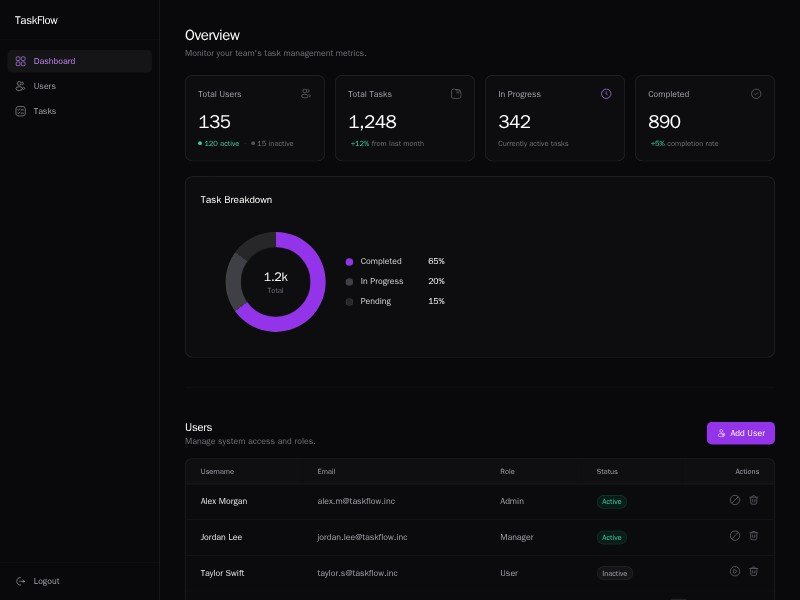The image size is (800, 600).
Task: Click the Dashboard grid icon in sidebar
Action: pos(21,61)
